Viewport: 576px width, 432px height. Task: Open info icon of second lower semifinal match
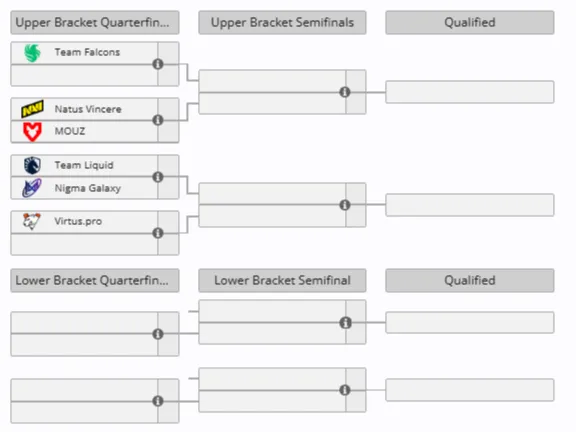pyautogui.click(x=345, y=390)
